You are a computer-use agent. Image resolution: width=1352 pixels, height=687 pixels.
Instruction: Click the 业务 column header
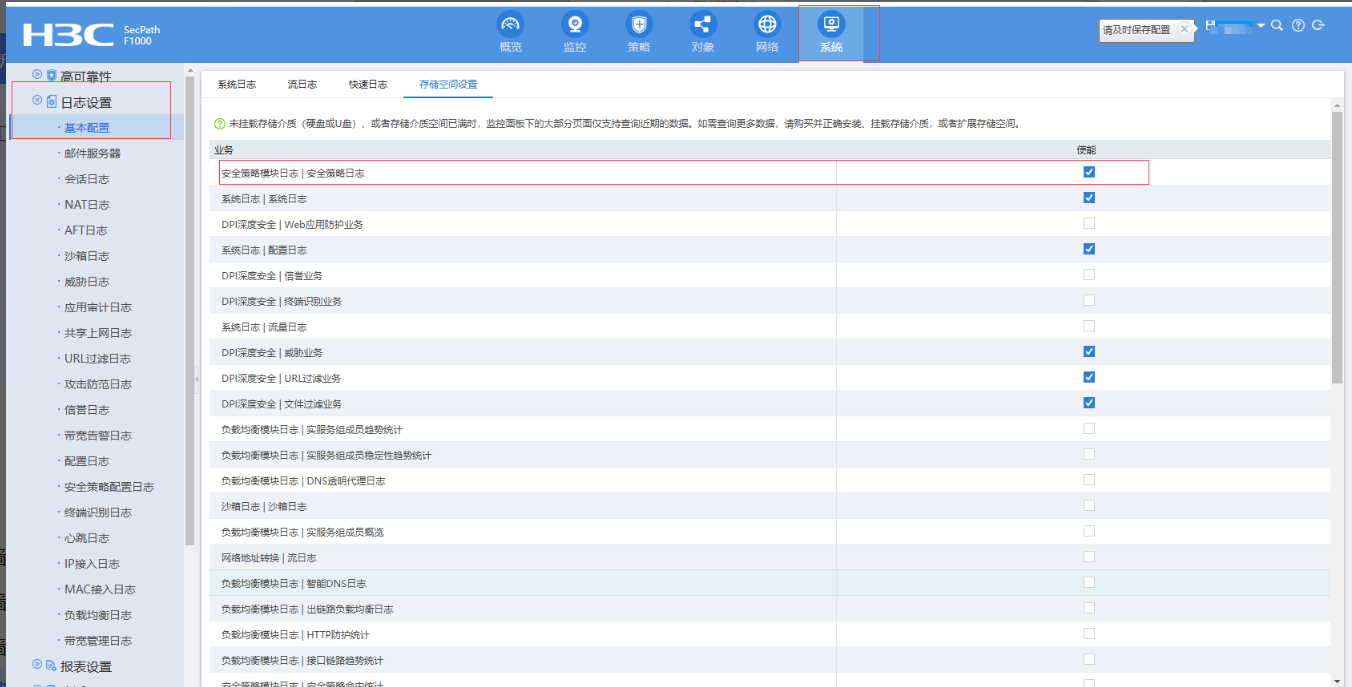[224, 149]
